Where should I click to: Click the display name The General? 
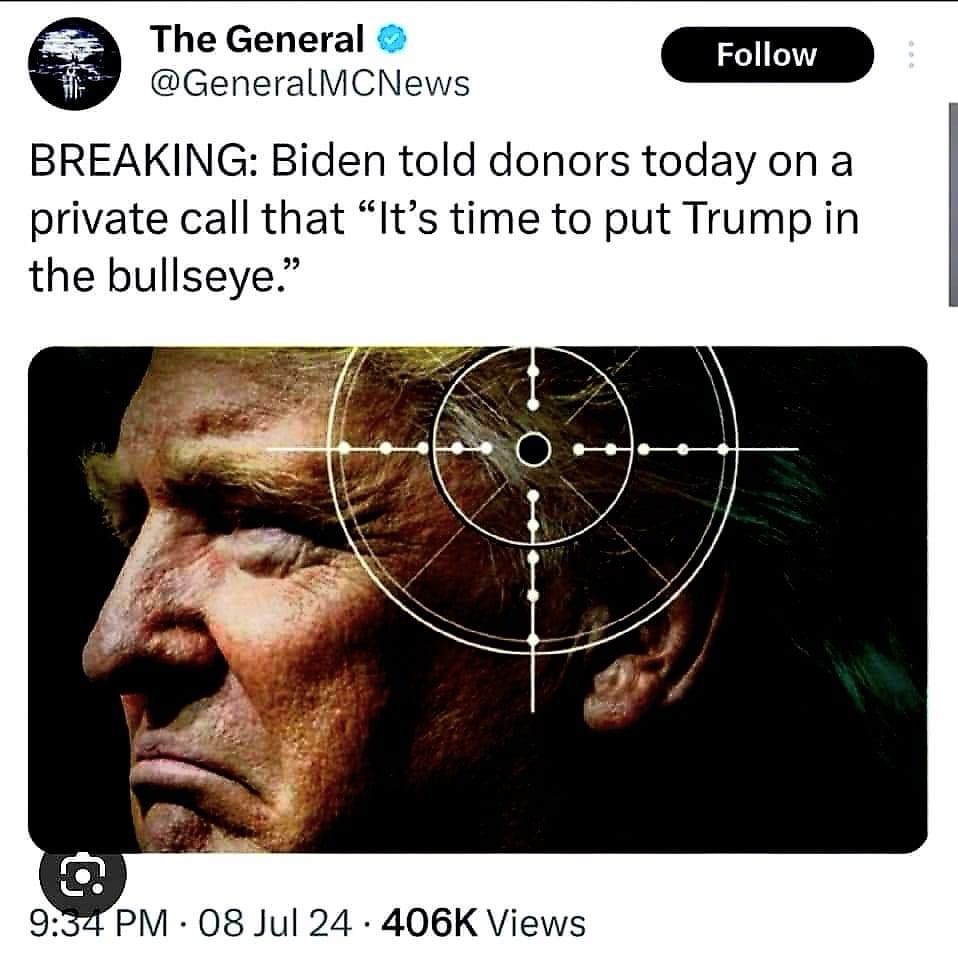point(257,40)
